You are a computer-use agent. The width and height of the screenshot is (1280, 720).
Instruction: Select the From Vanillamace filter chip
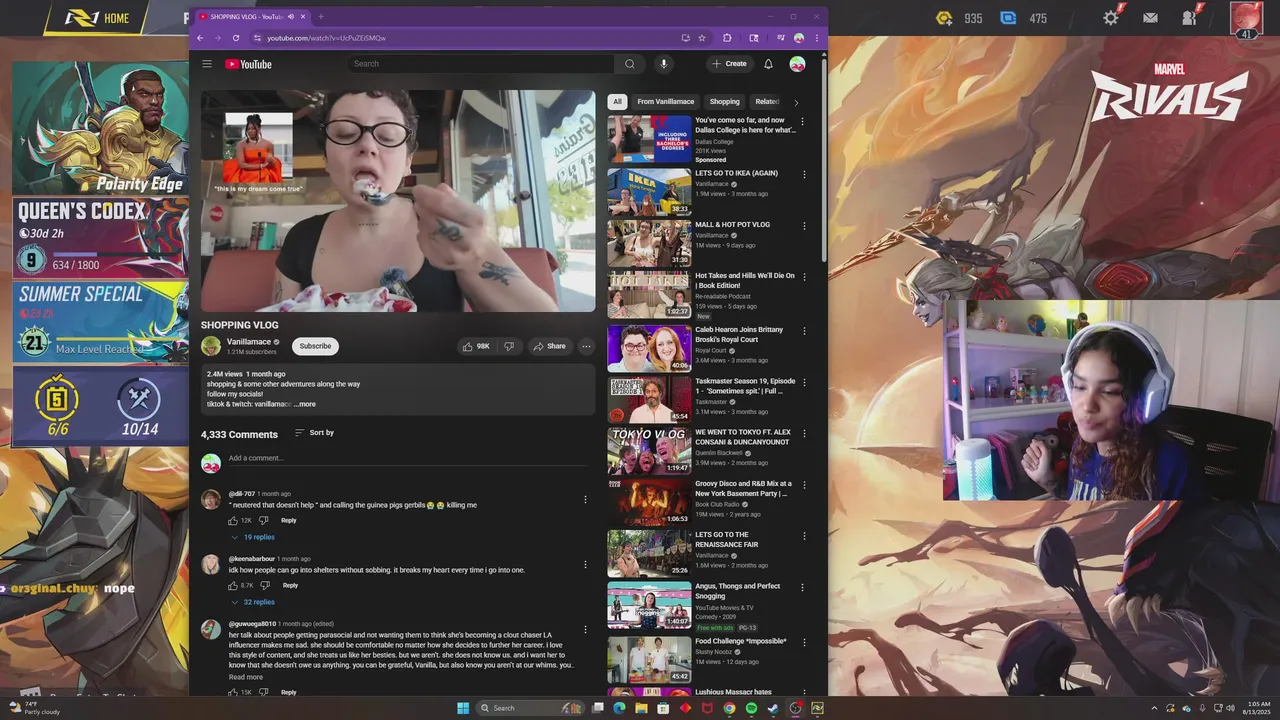point(665,101)
